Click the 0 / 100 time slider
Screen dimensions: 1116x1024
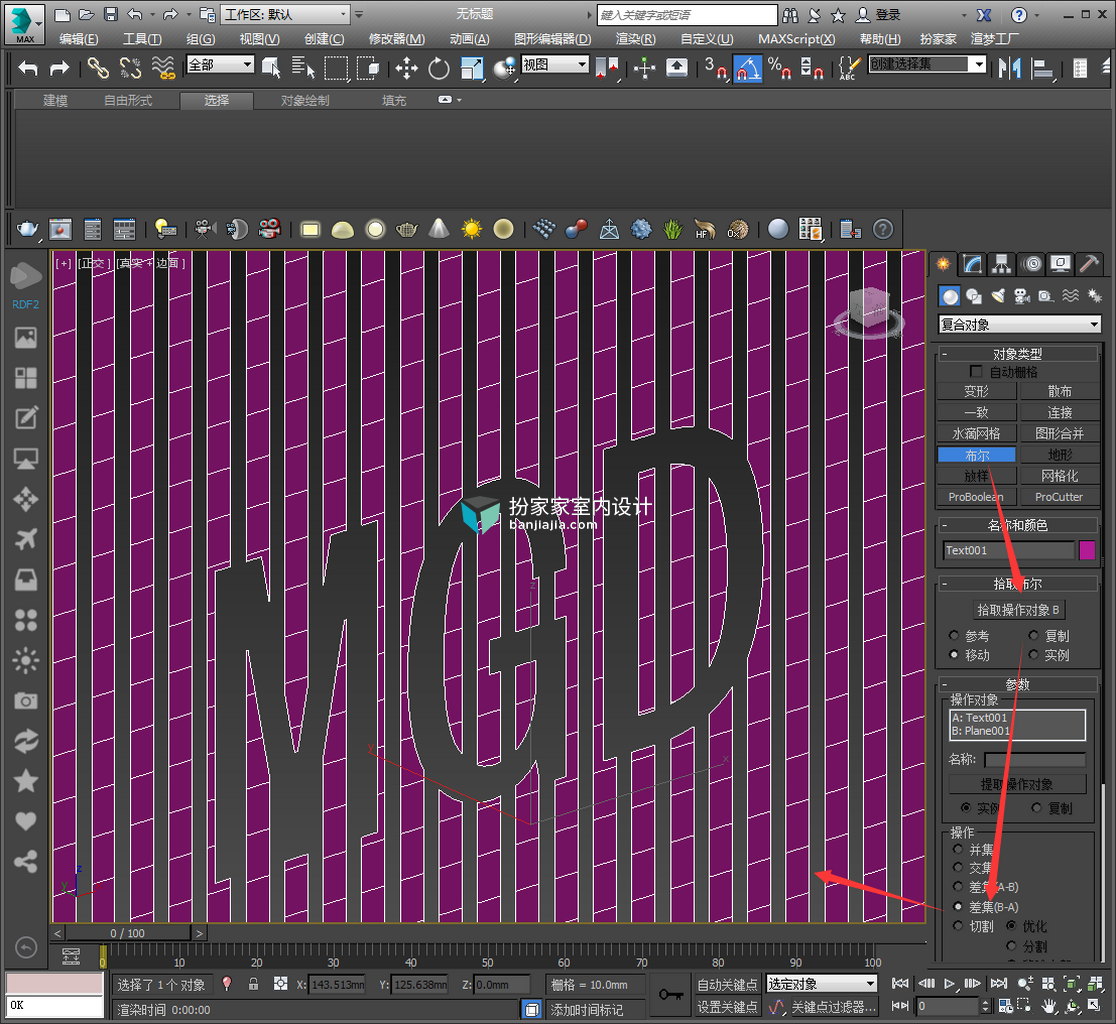click(x=127, y=933)
